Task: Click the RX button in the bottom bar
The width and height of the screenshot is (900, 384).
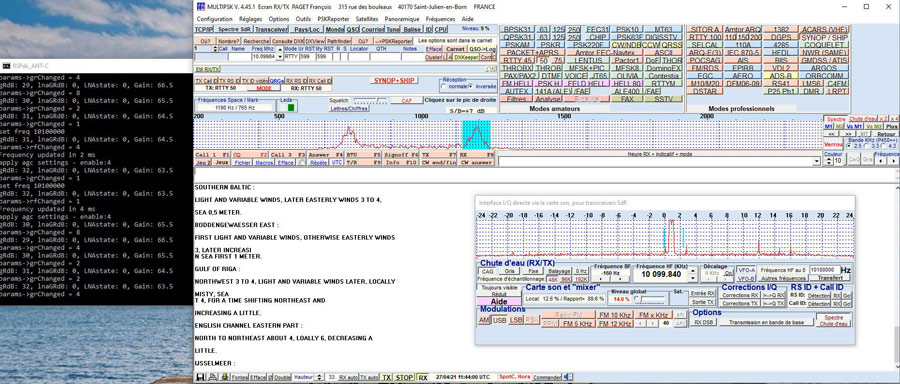Action: tap(423, 377)
